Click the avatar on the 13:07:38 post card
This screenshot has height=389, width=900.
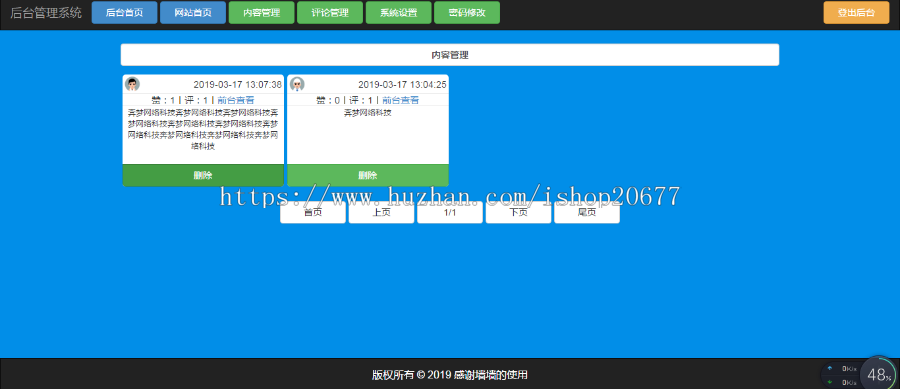click(x=132, y=84)
